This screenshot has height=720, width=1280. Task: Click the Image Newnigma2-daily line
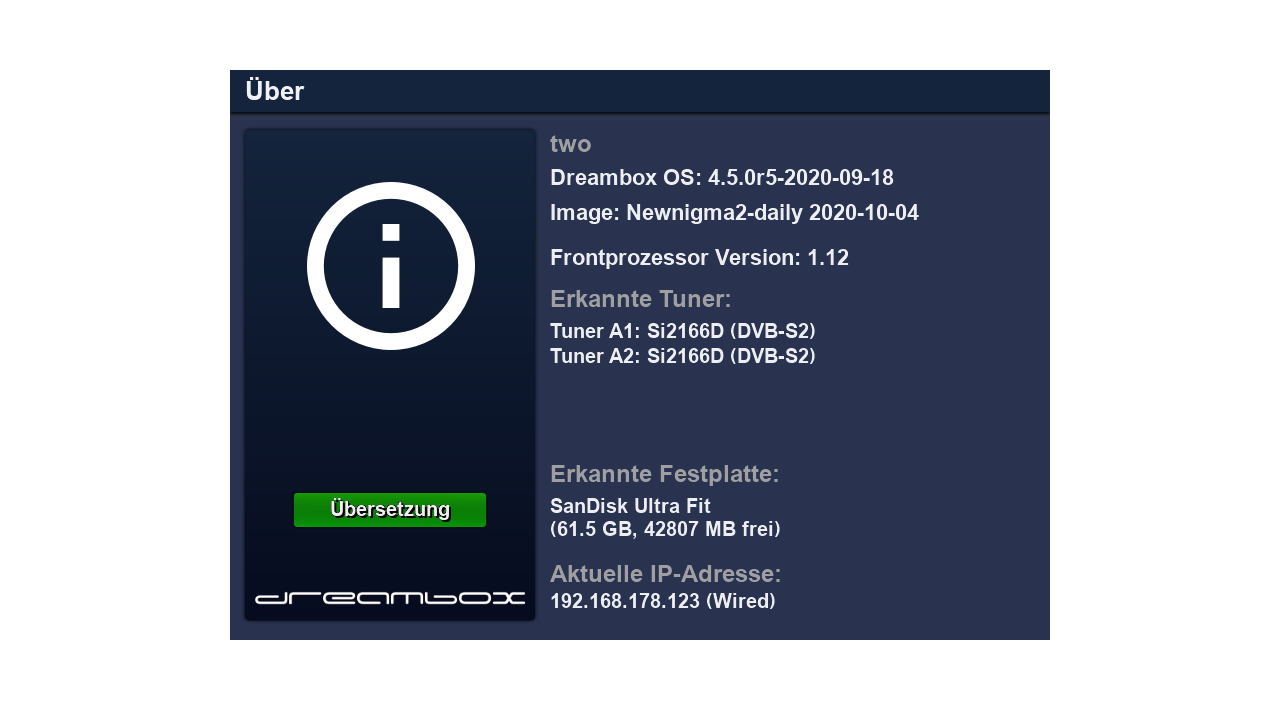click(x=734, y=213)
